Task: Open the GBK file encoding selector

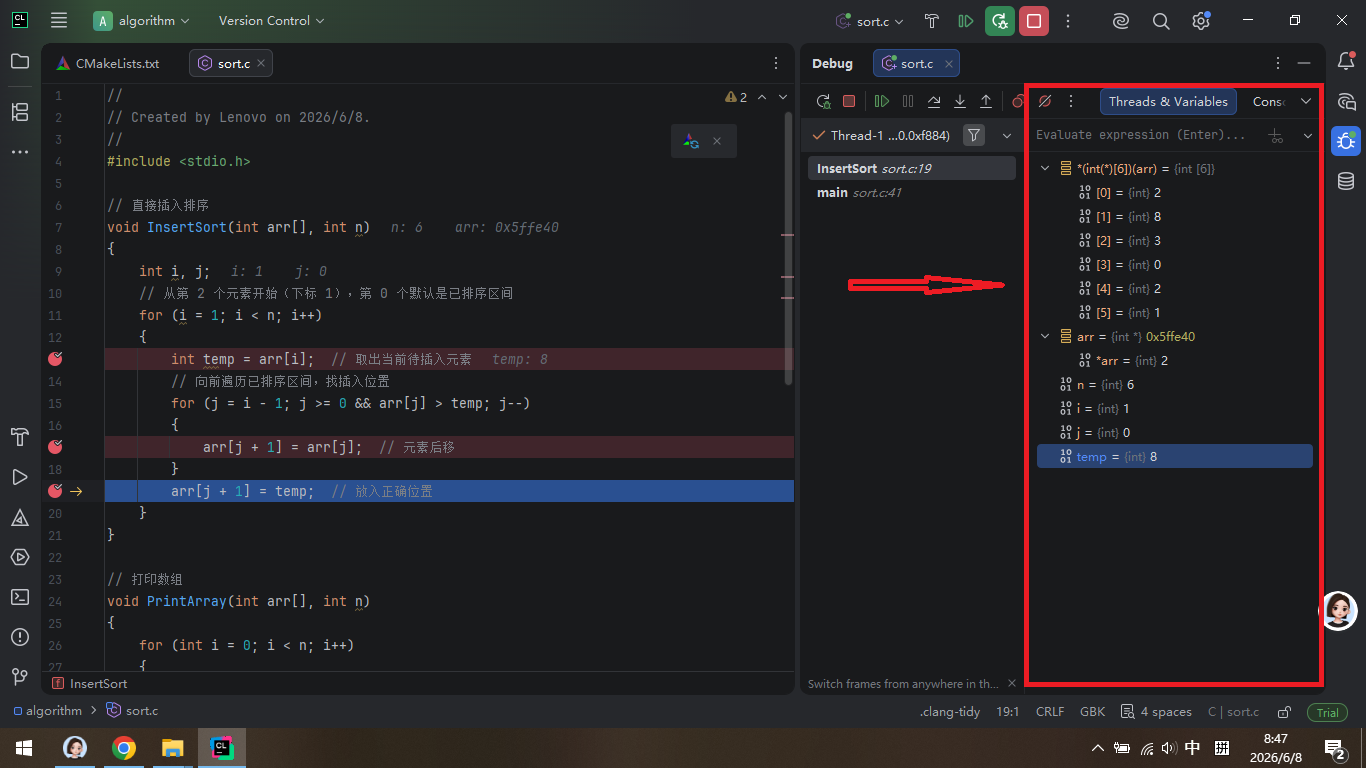Action: 1093,712
